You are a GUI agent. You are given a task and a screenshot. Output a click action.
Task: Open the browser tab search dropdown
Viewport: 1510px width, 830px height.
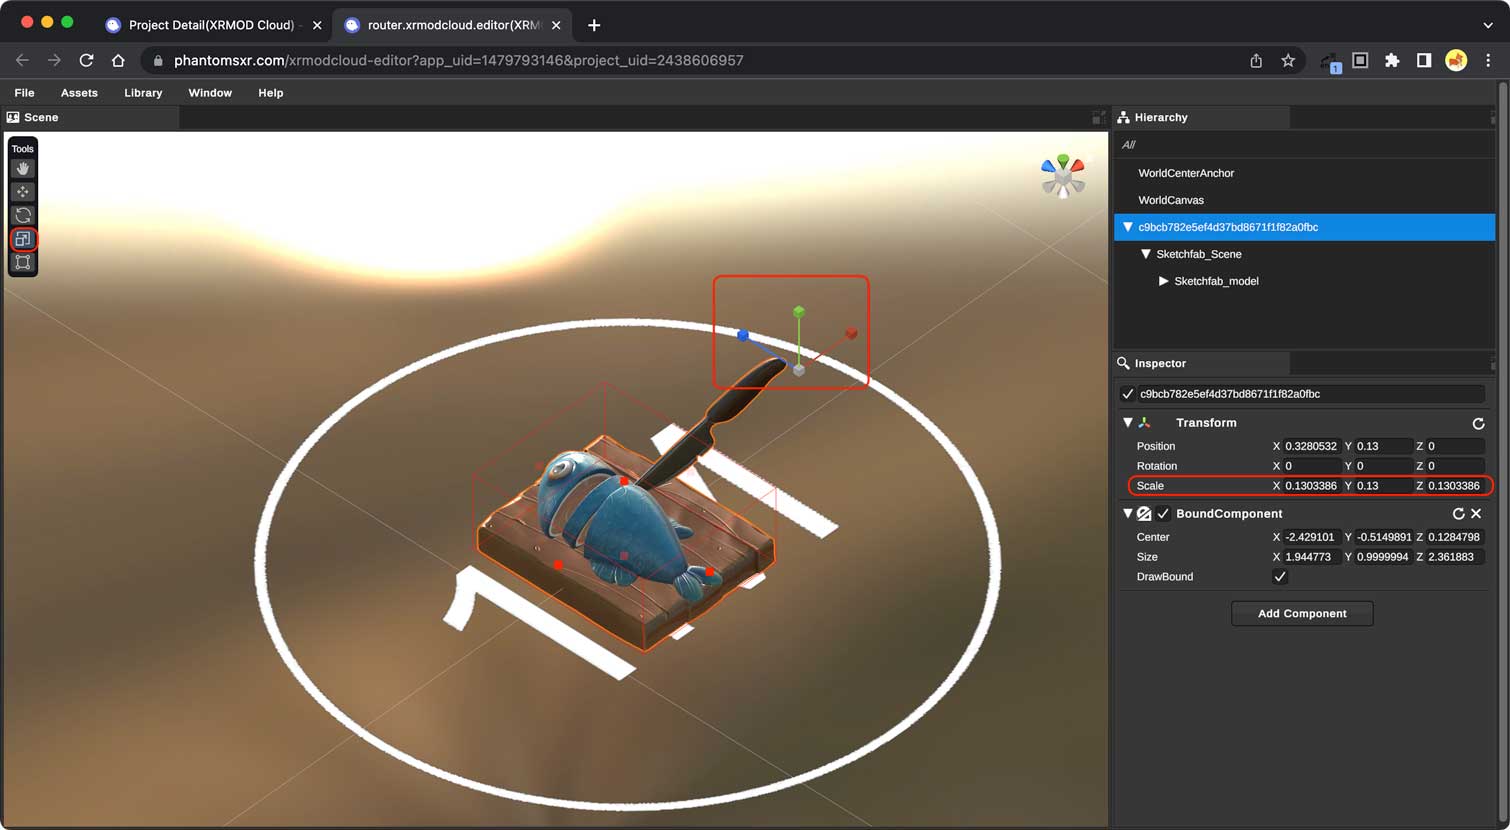(x=1488, y=25)
